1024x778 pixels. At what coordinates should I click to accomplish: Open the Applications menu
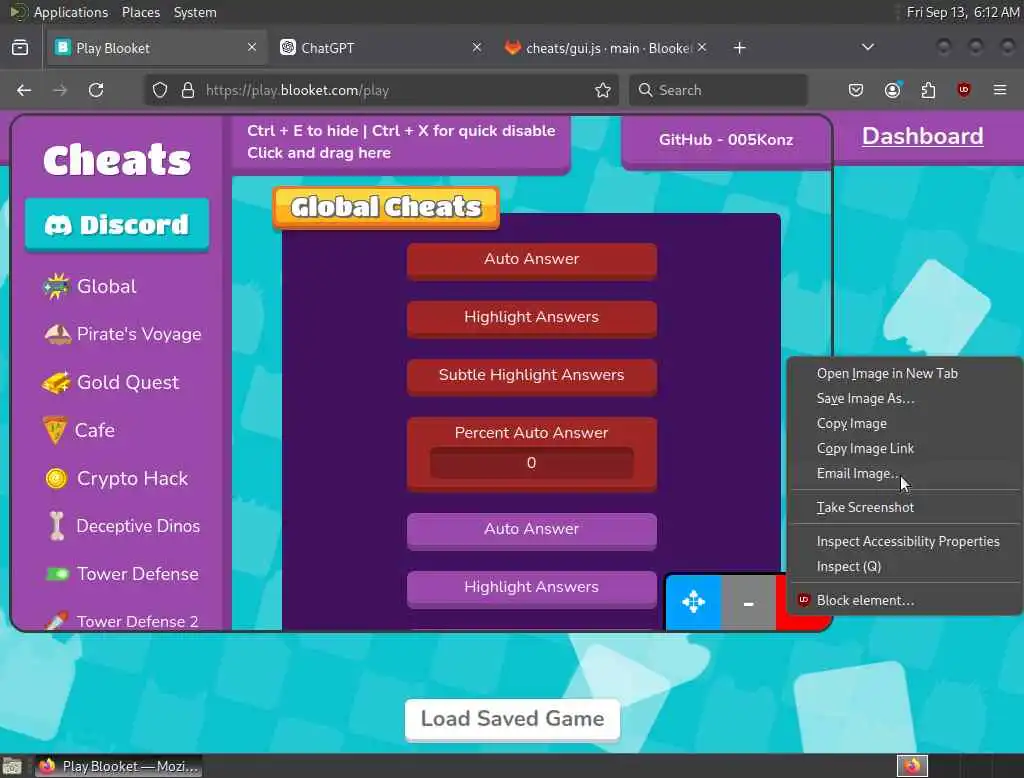pyautogui.click(x=71, y=12)
